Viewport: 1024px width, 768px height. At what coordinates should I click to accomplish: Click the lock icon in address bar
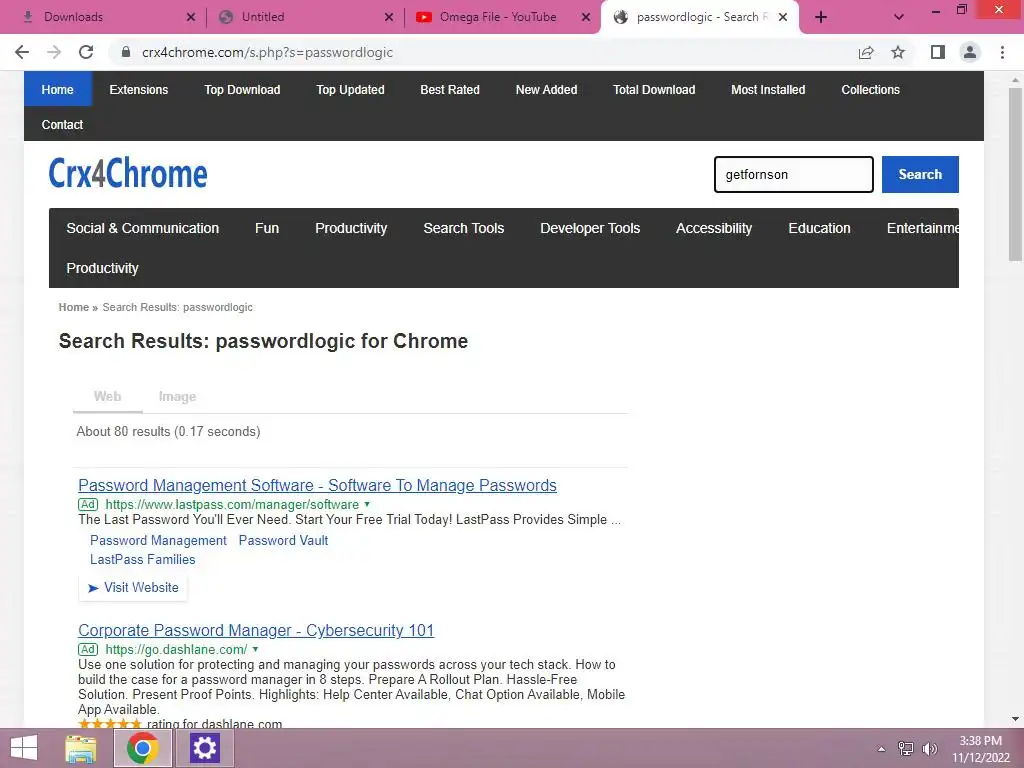click(126, 52)
